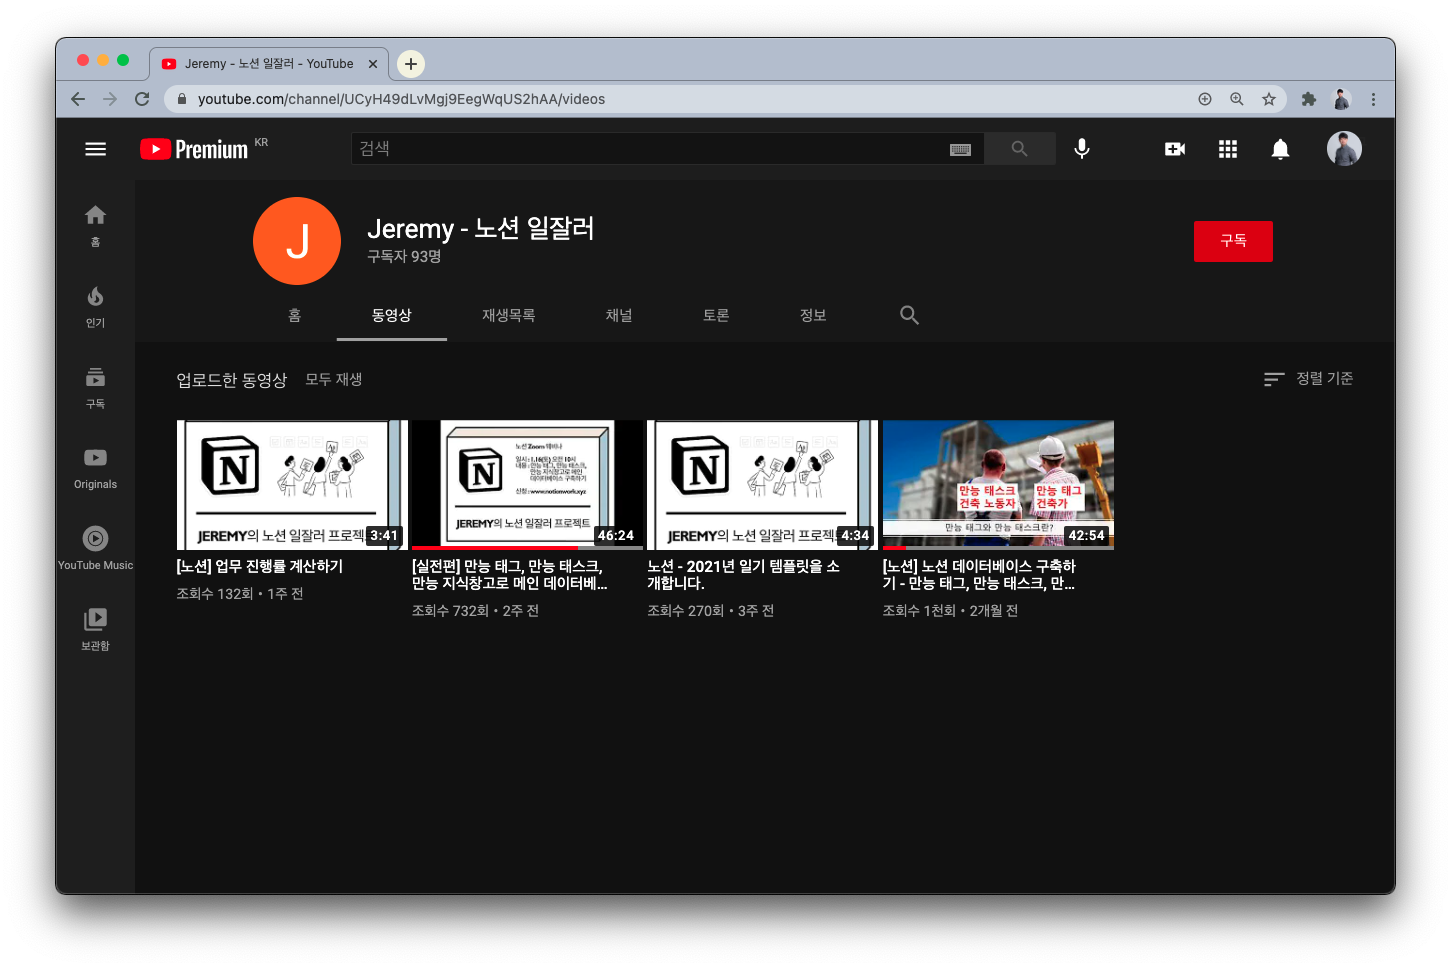The height and width of the screenshot is (968, 1451).
Task: Open video title 실전편 만능 태그
Action: 509,575
